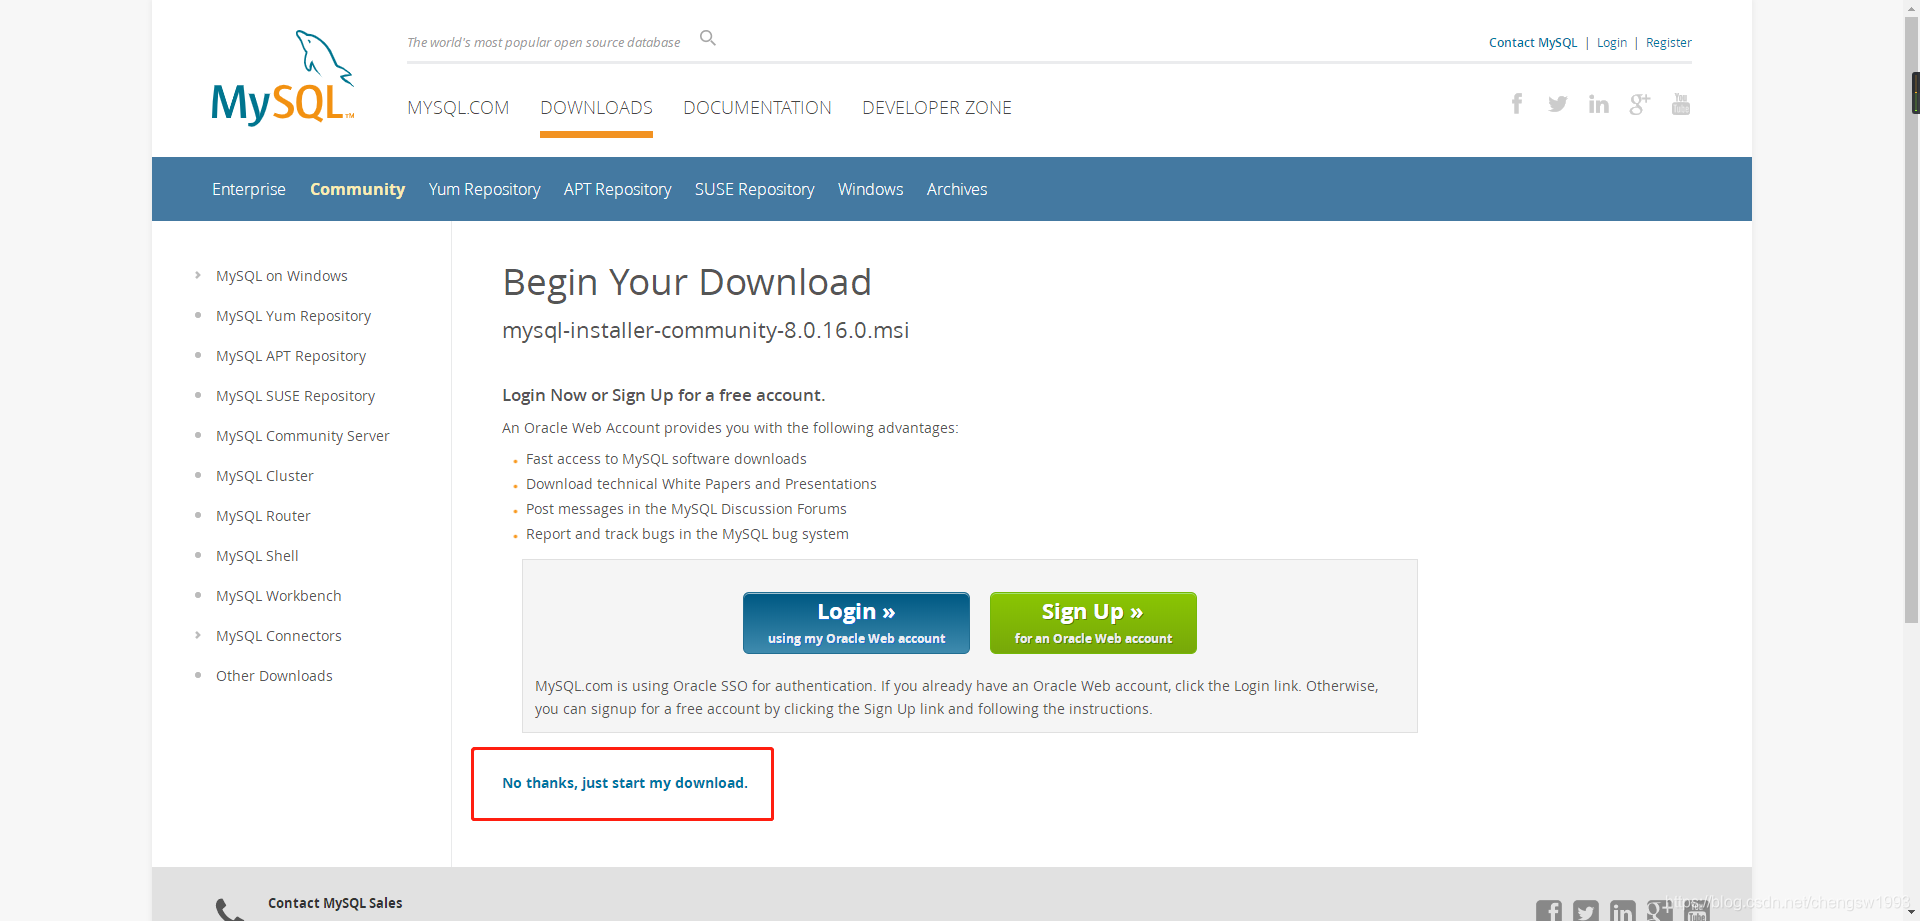This screenshot has width=1920, height=921.
Task: Expand the MySQL on Windows arrow
Action: [x=198, y=275]
